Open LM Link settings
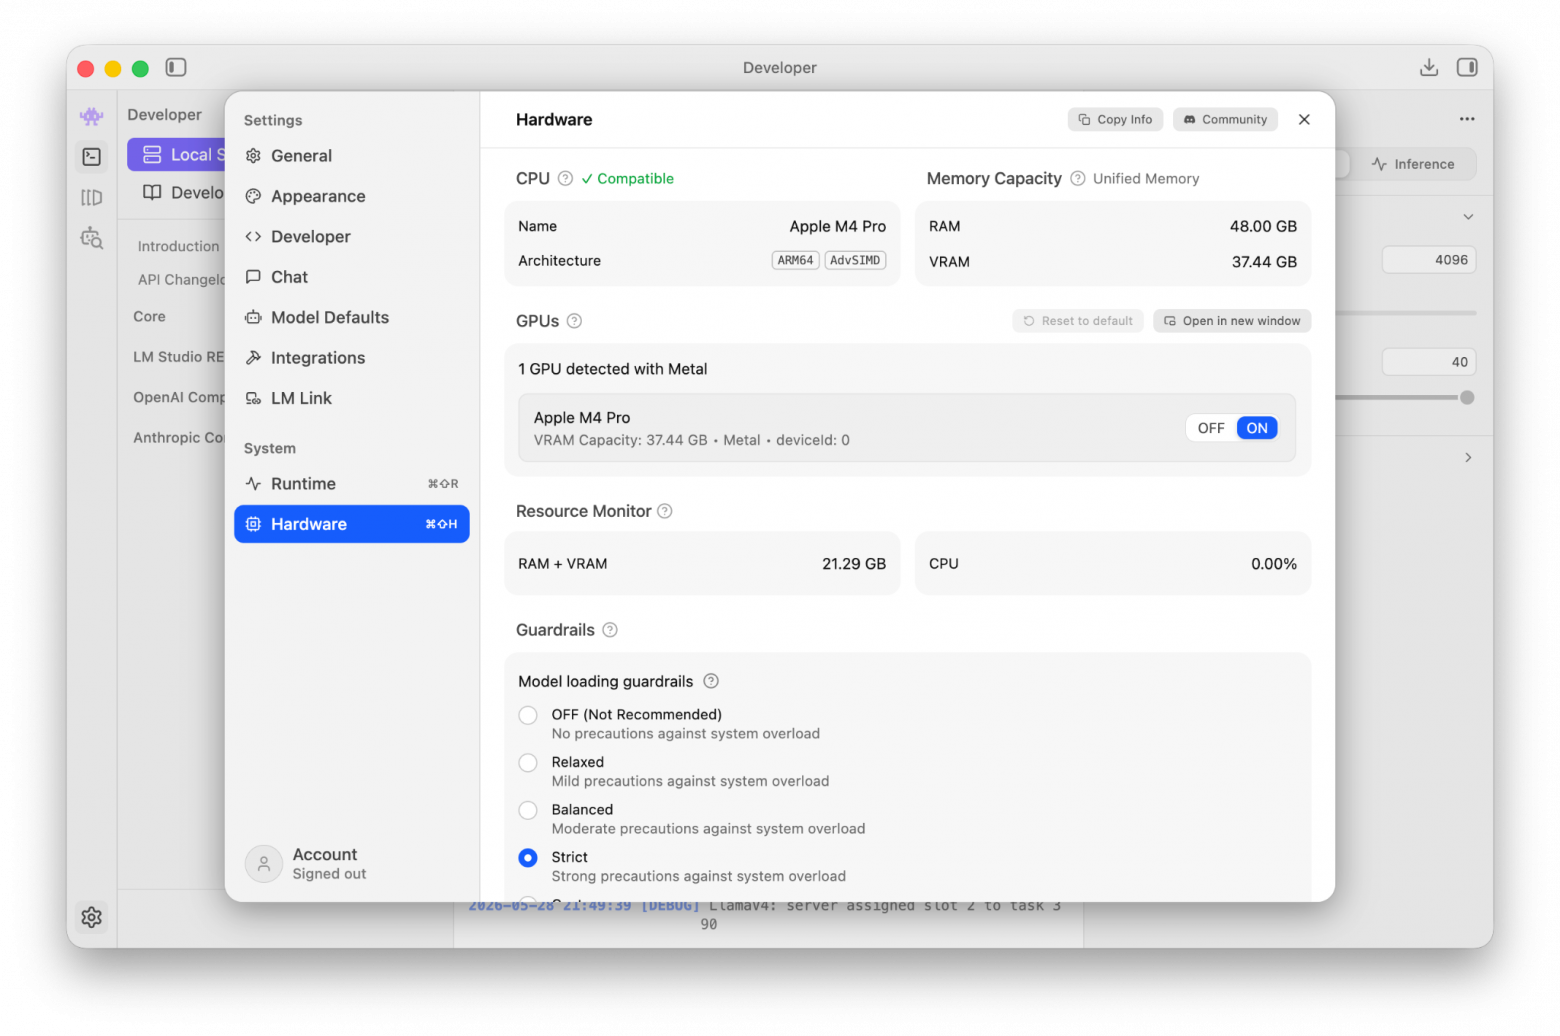Image resolution: width=1560 pixels, height=1036 pixels. coord(351,398)
